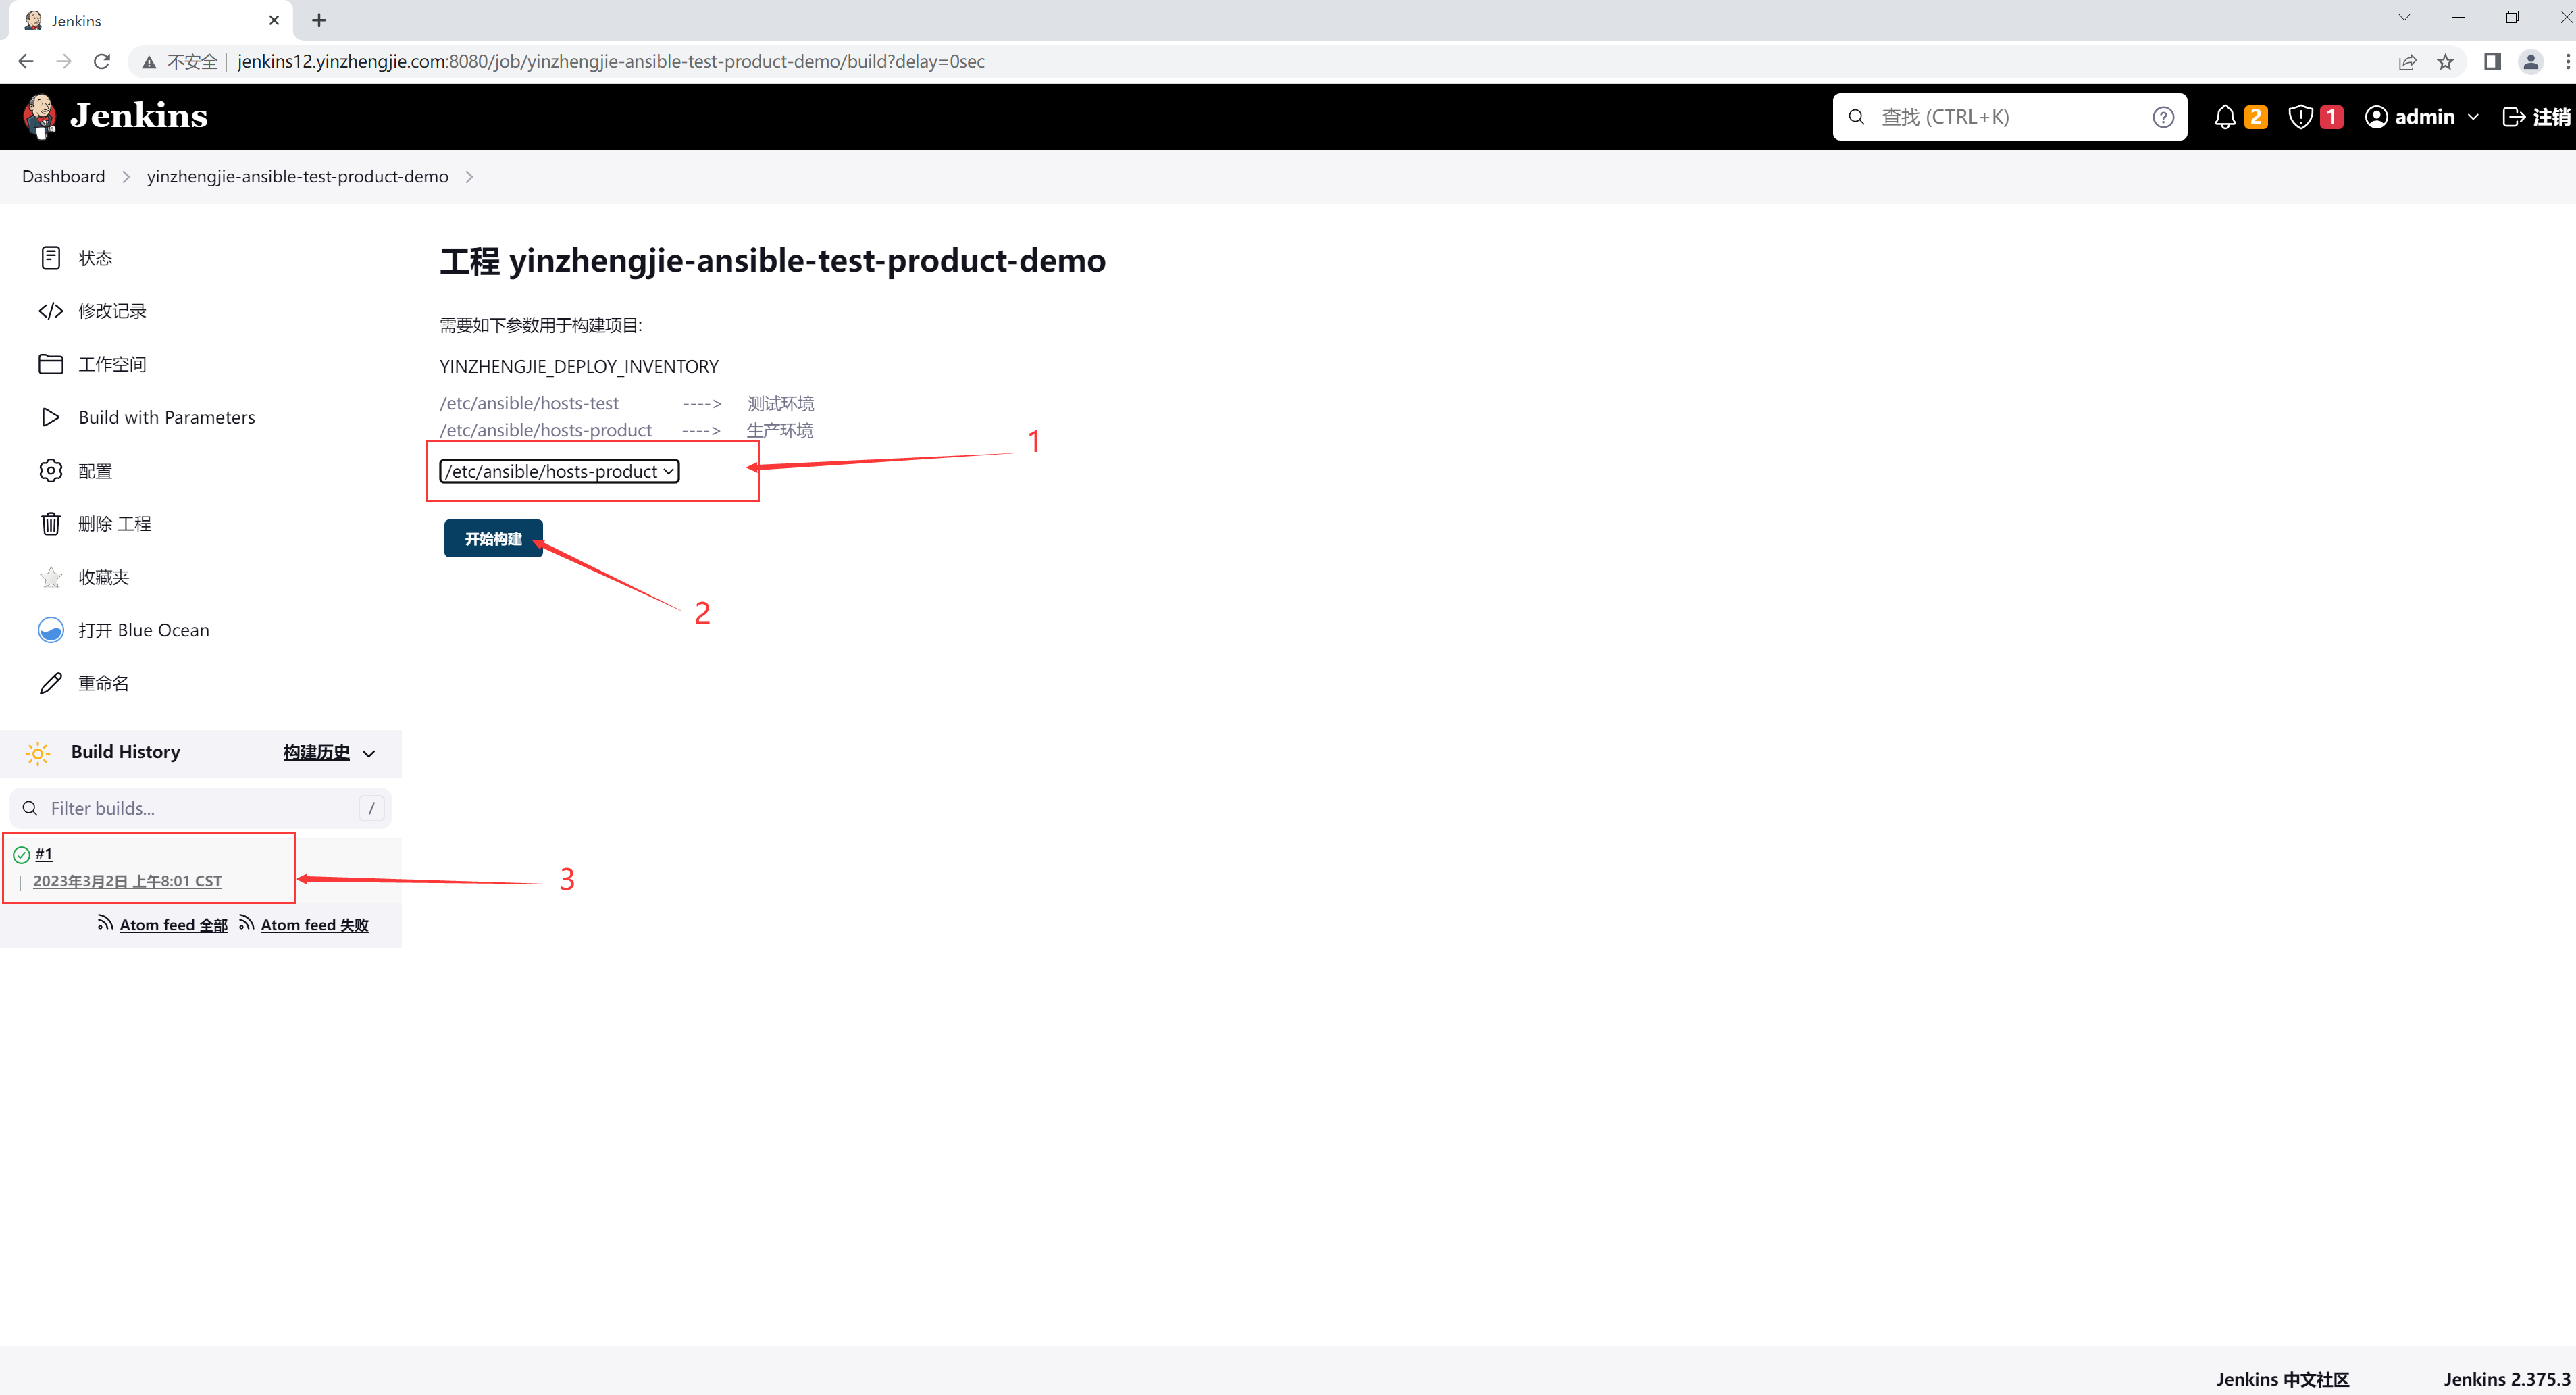Image resolution: width=2576 pixels, height=1395 pixels.
Task: Click the 开始构建 build button
Action: [493, 539]
